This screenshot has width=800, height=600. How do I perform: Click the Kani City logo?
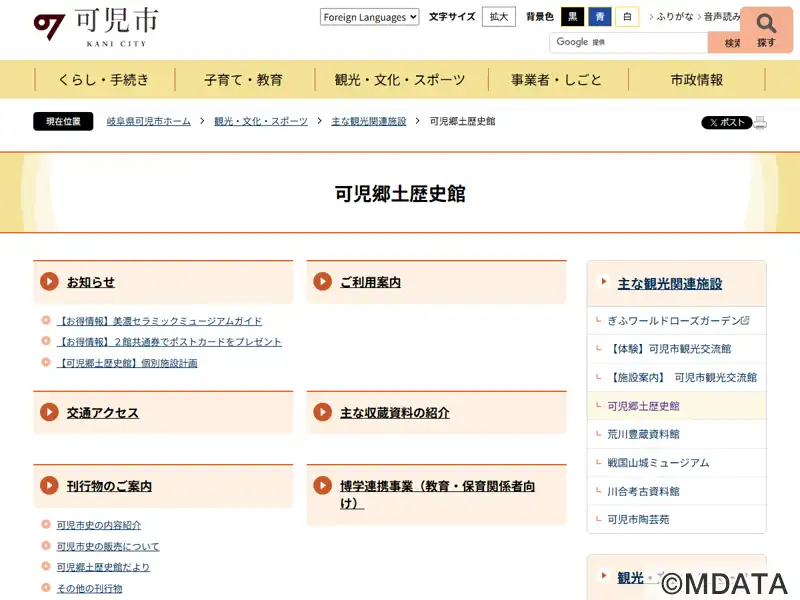tap(95, 27)
